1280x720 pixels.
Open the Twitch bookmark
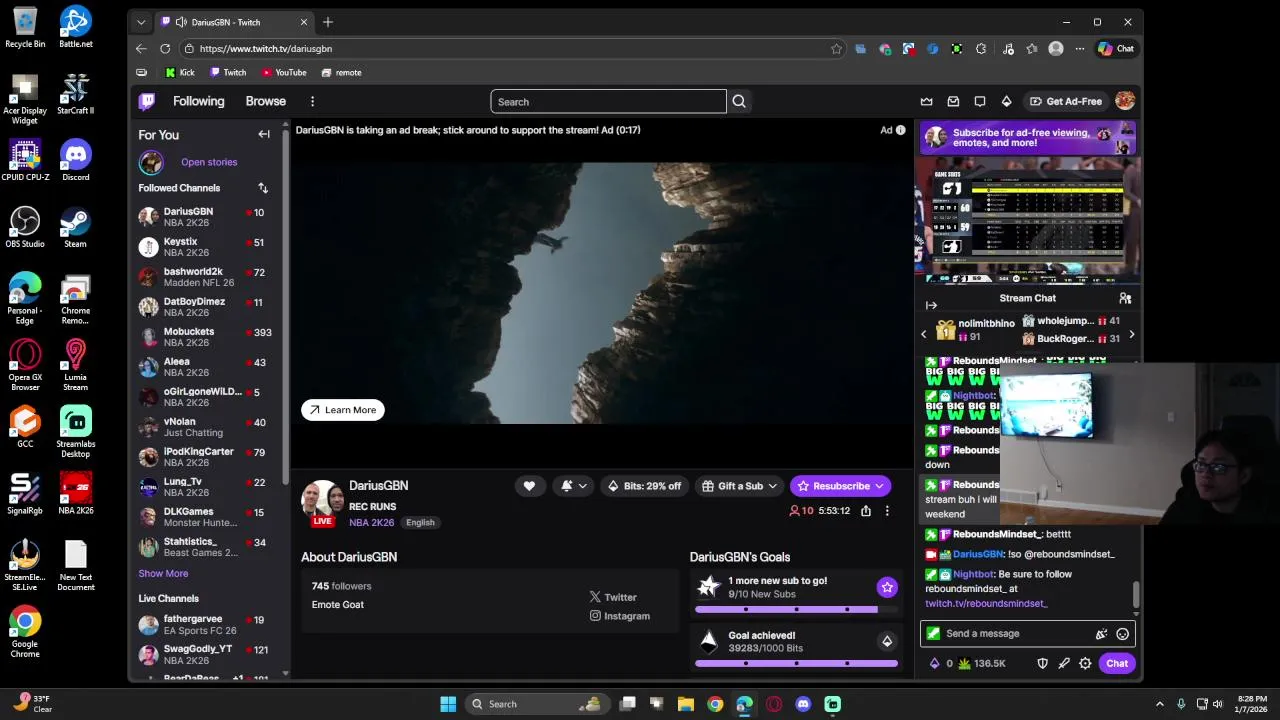point(228,73)
